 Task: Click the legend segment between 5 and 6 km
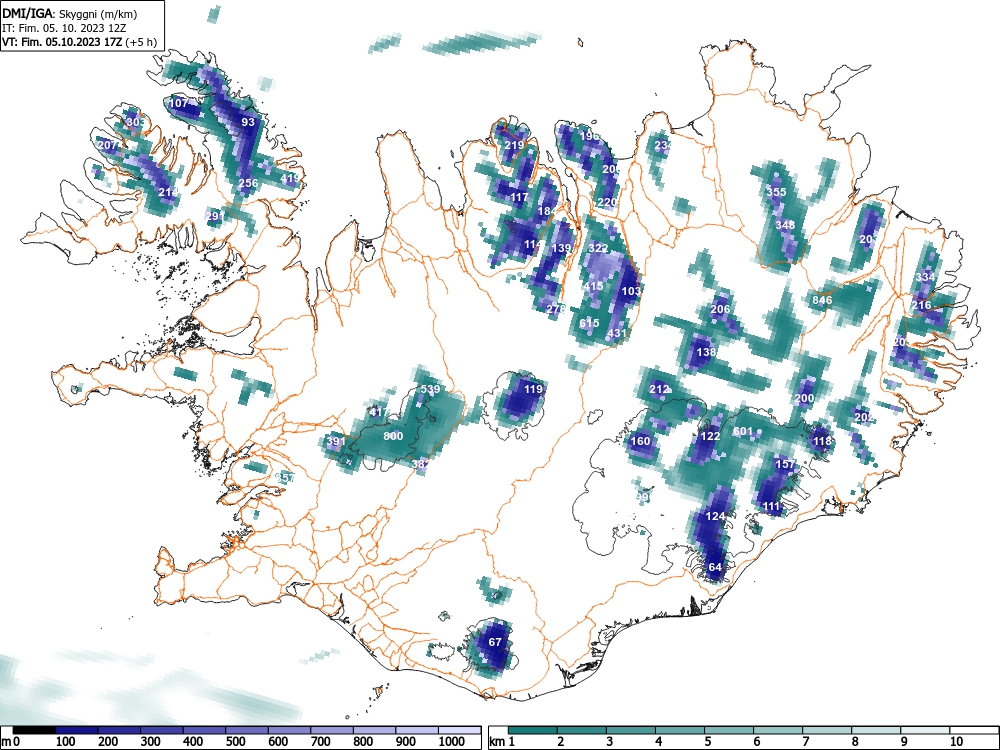tap(729, 730)
